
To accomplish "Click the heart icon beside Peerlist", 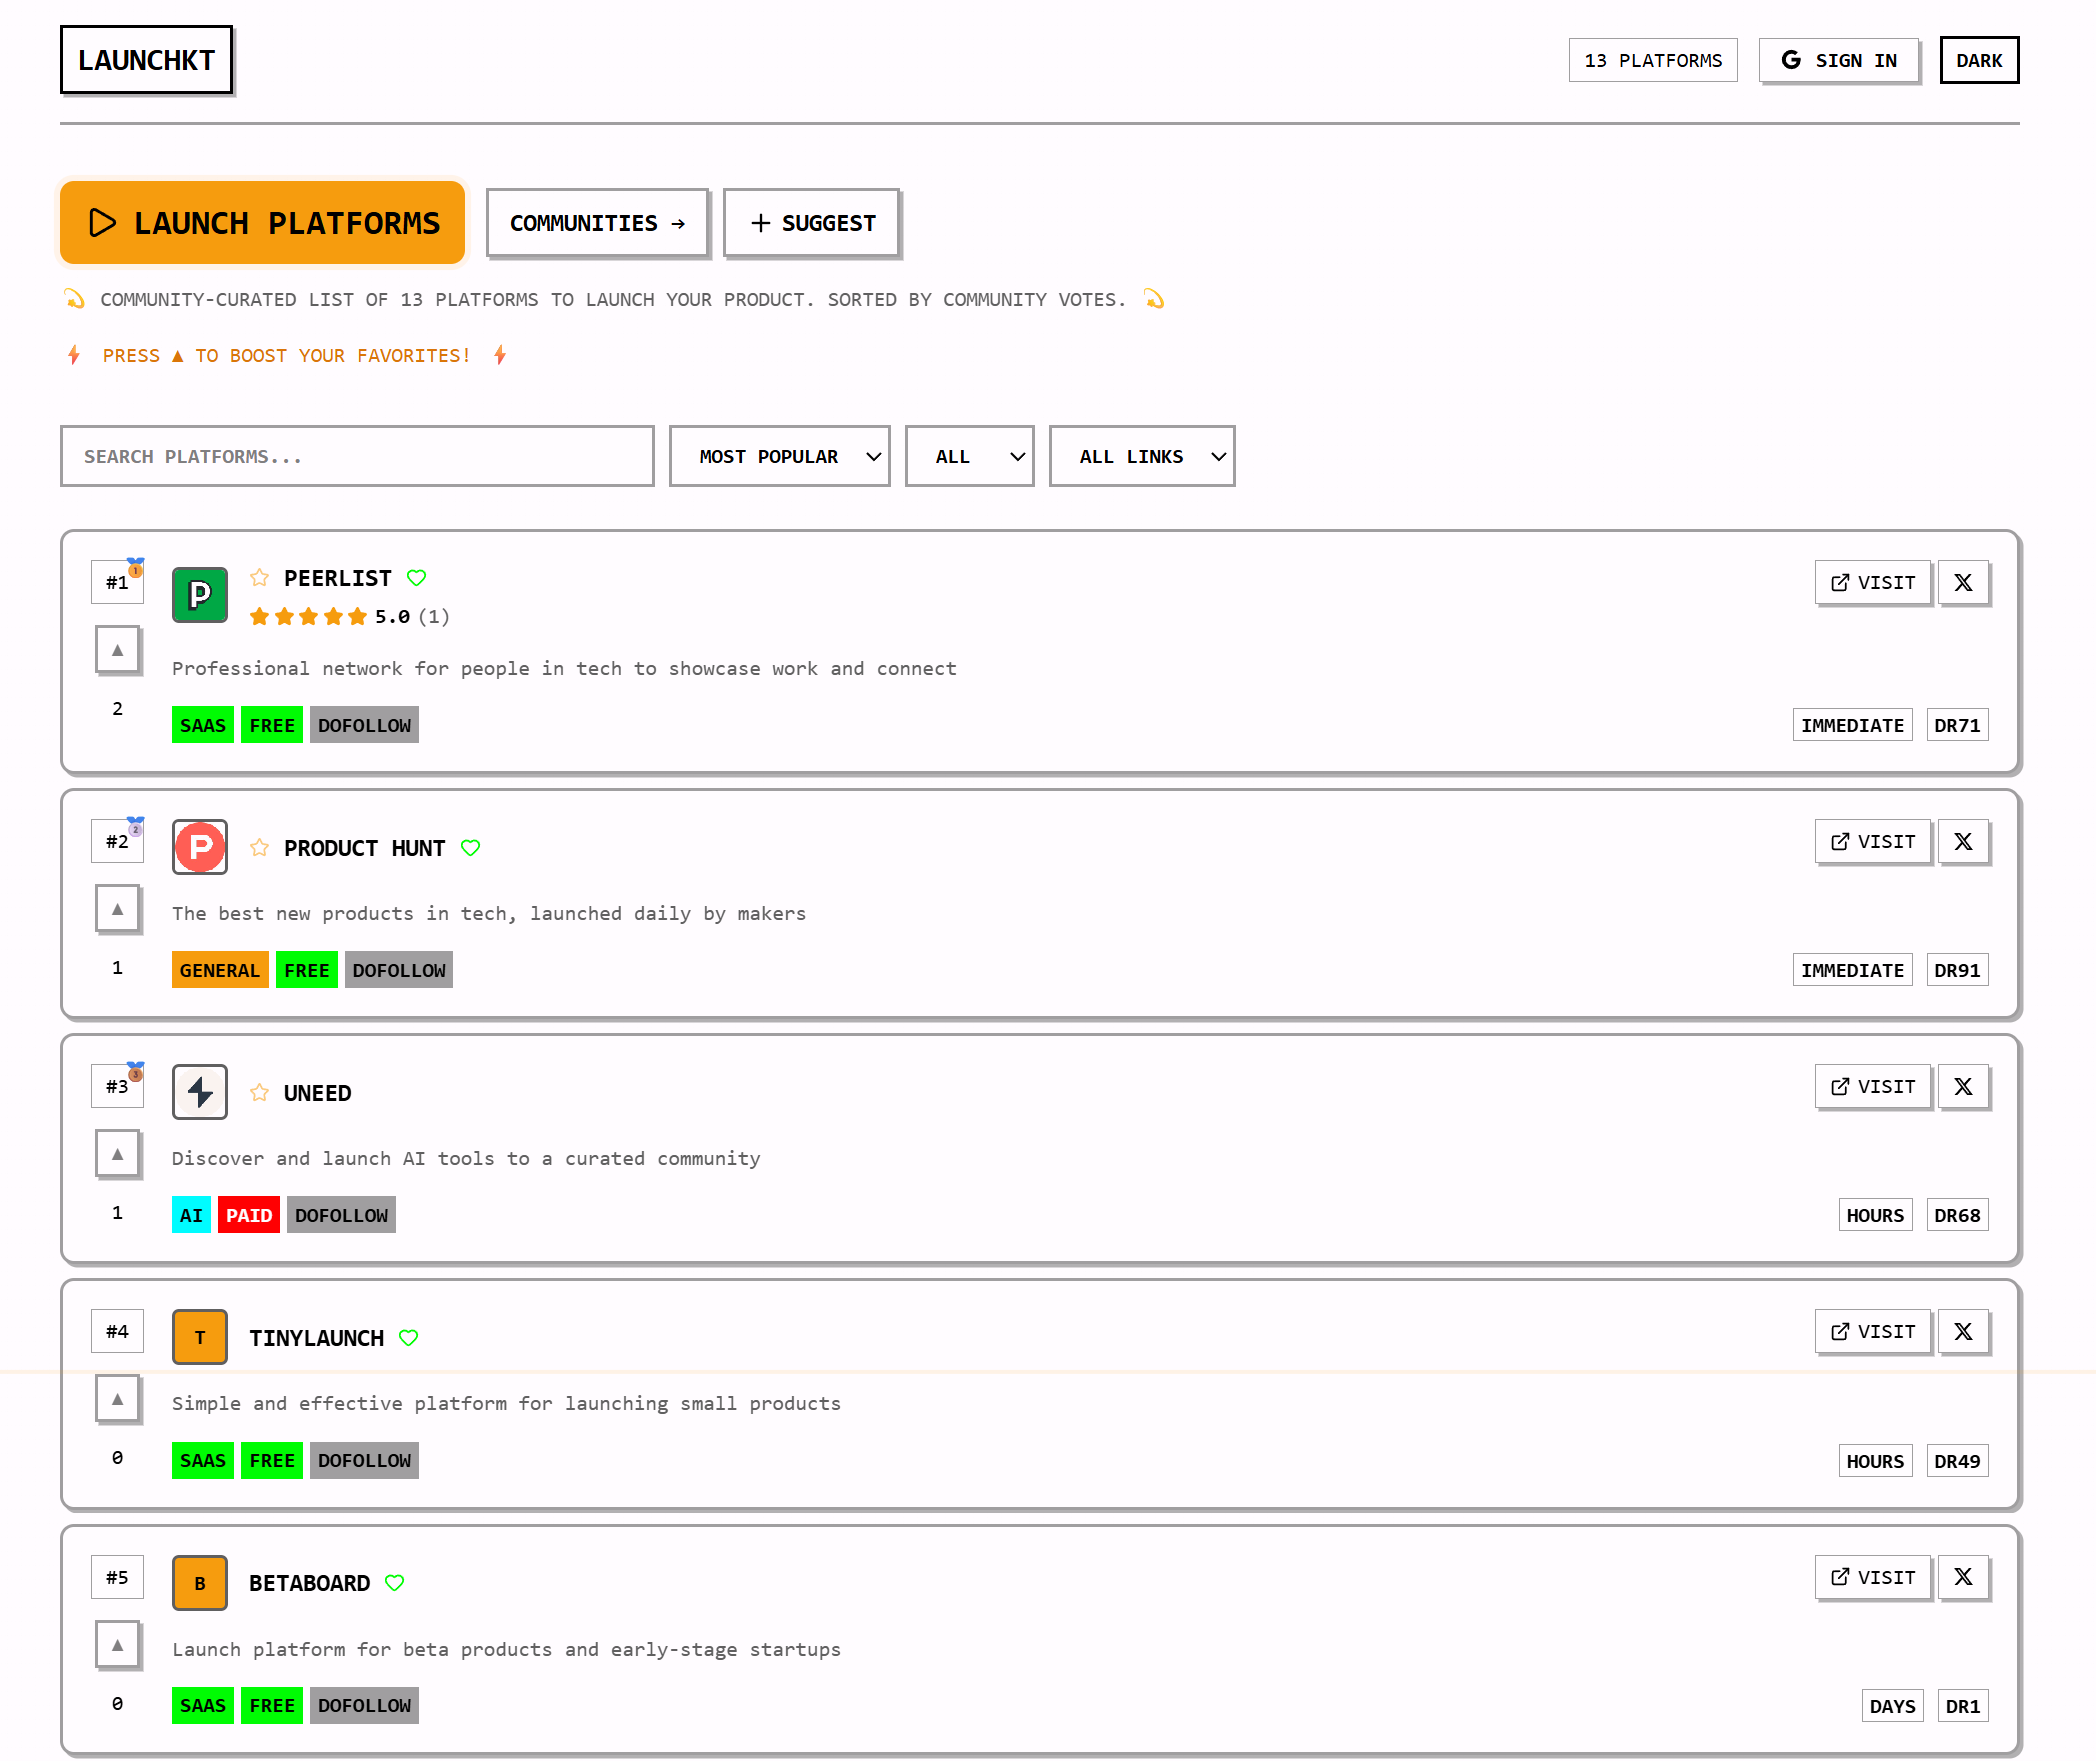I will tap(417, 577).
